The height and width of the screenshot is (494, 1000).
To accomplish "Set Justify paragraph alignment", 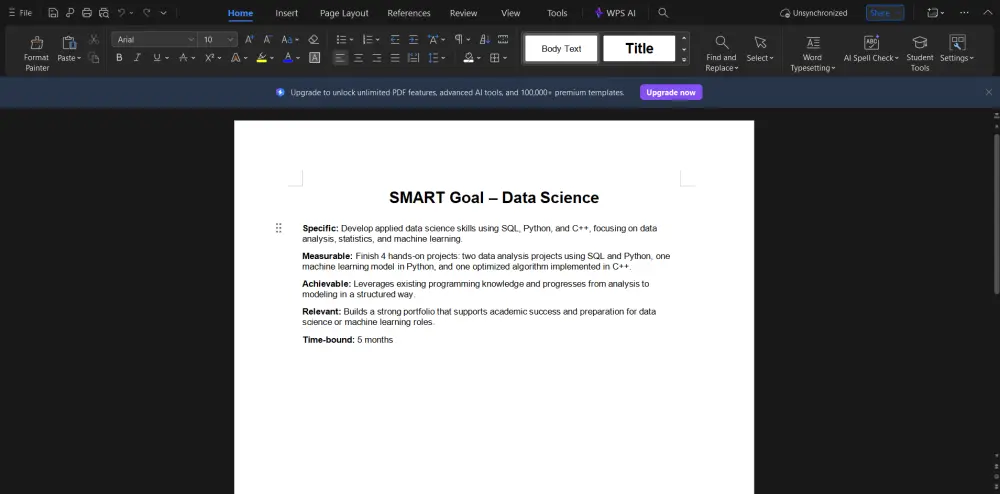I will pos(395,57).
